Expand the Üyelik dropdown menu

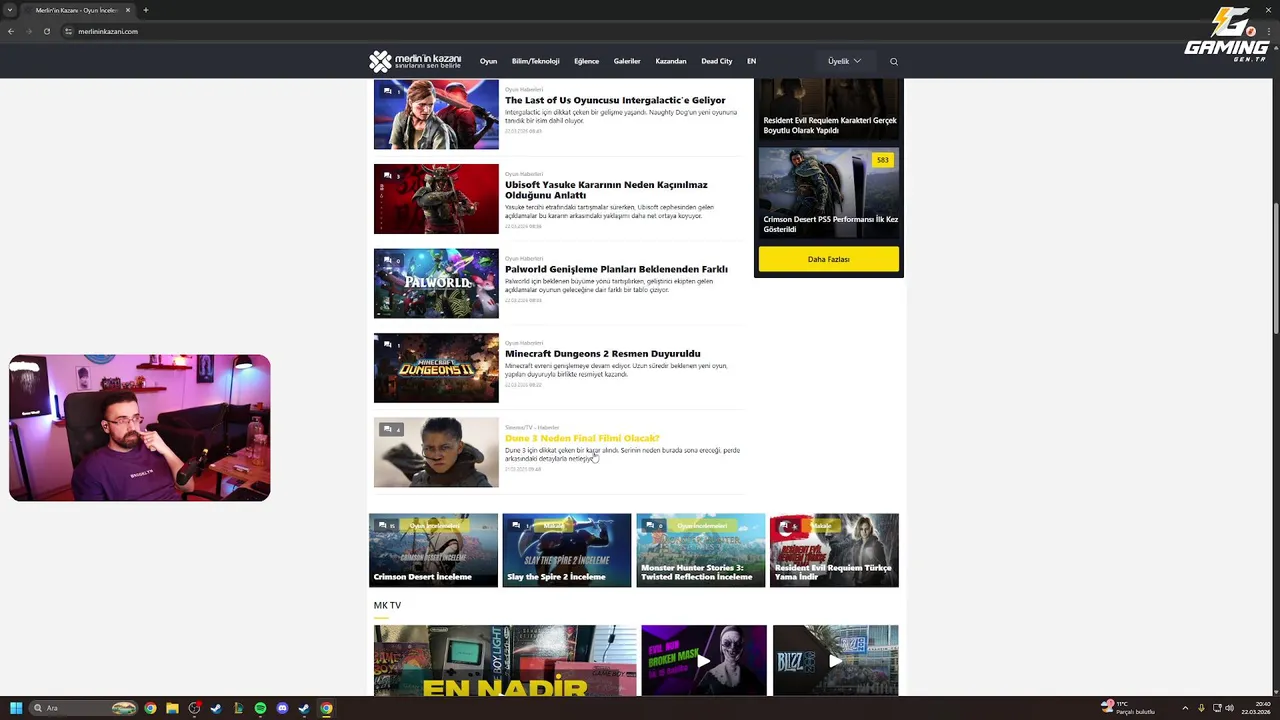point(844,61)
